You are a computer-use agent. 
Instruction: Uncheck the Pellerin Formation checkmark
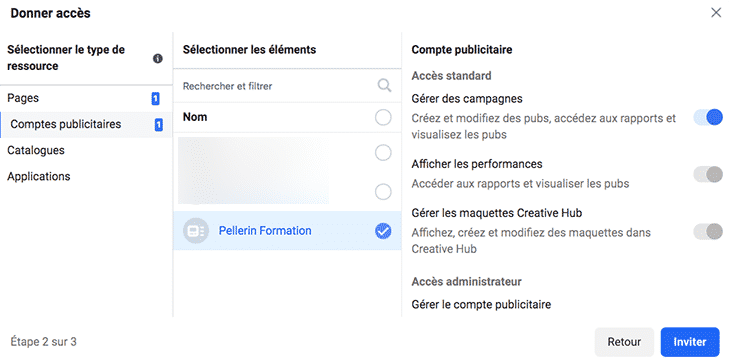(x=383, y=231)
